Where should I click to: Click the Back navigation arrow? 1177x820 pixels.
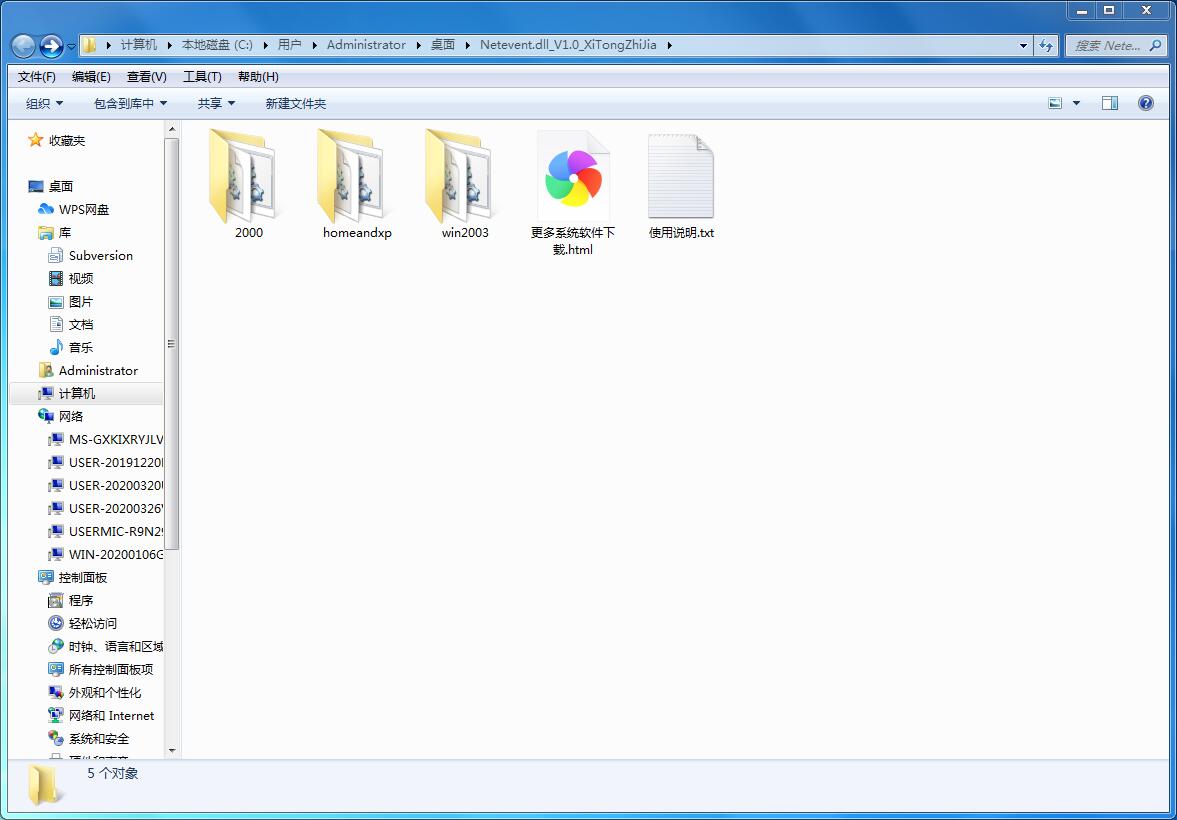pos(23,46)
